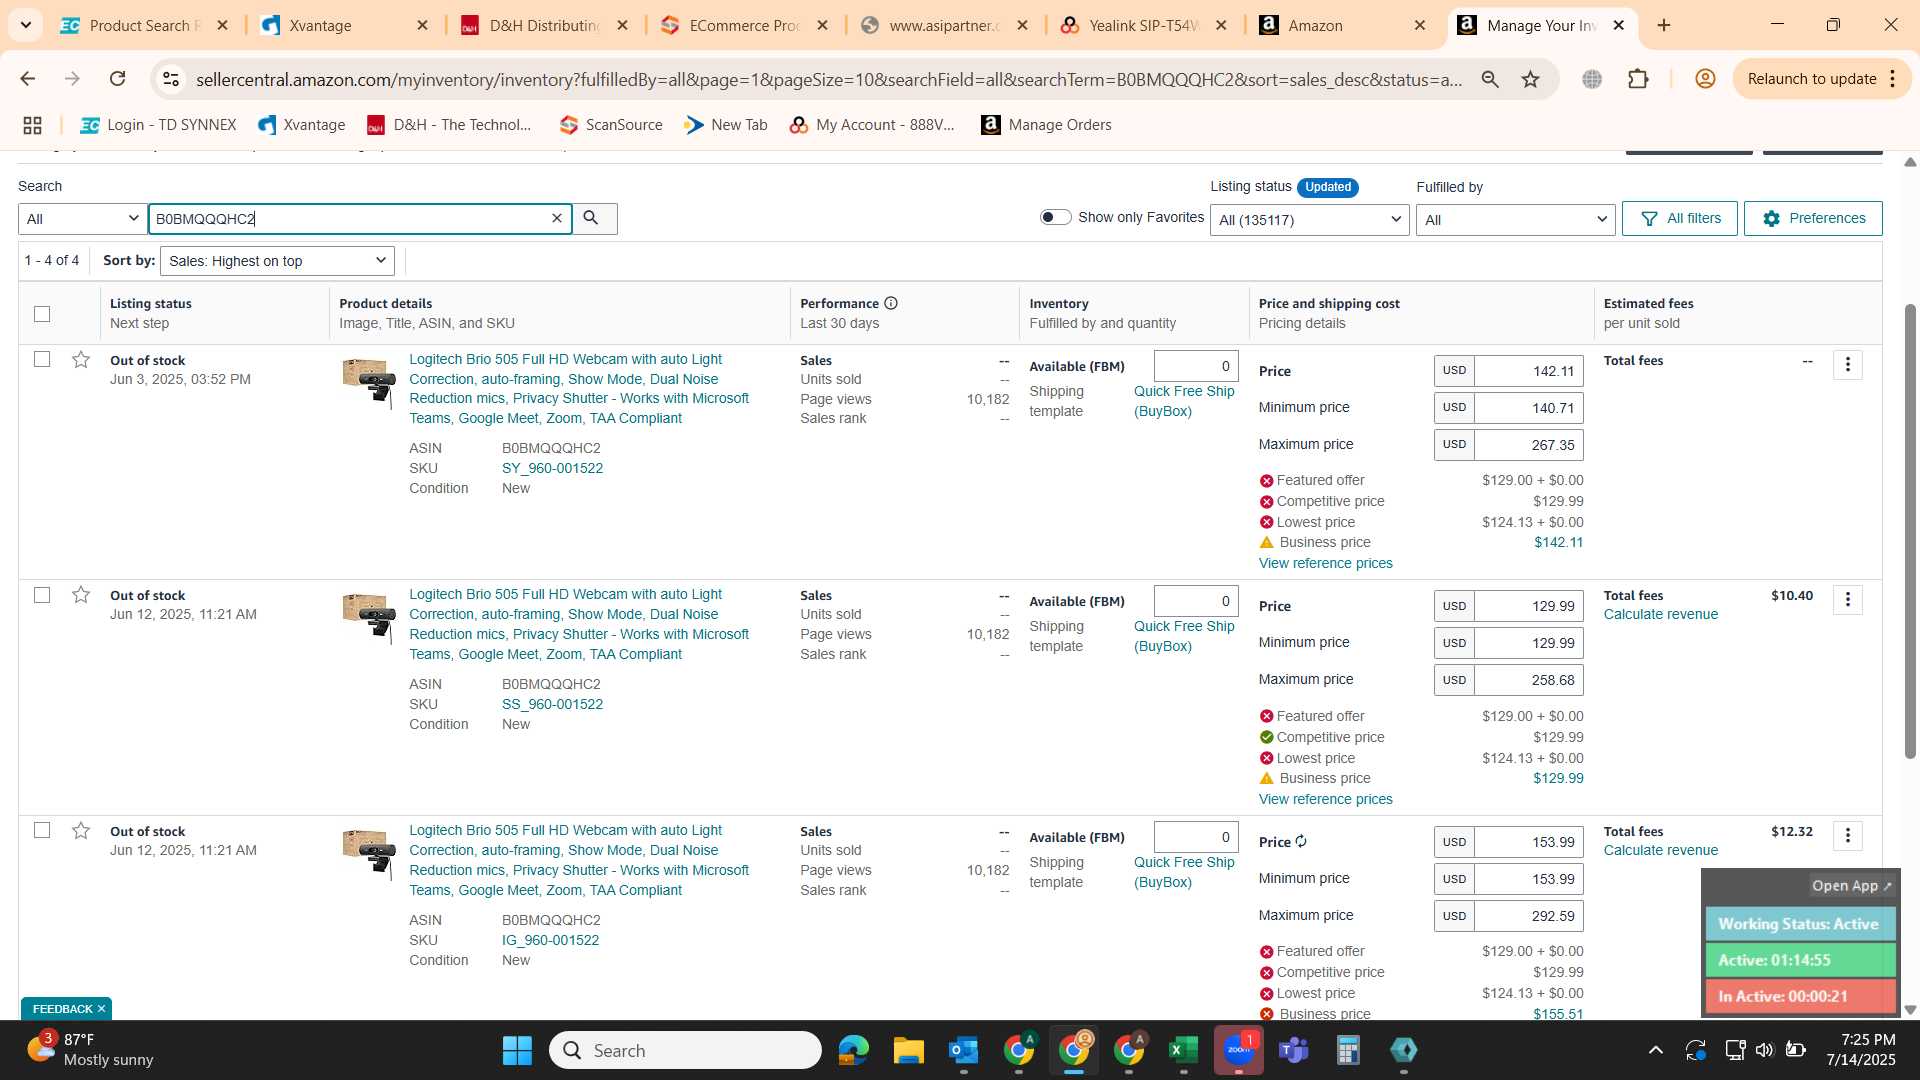The height and width of the screenshot is (1080, 1920).
Task: Open File Explorer from the taskbar
Action: (908, 1050)
